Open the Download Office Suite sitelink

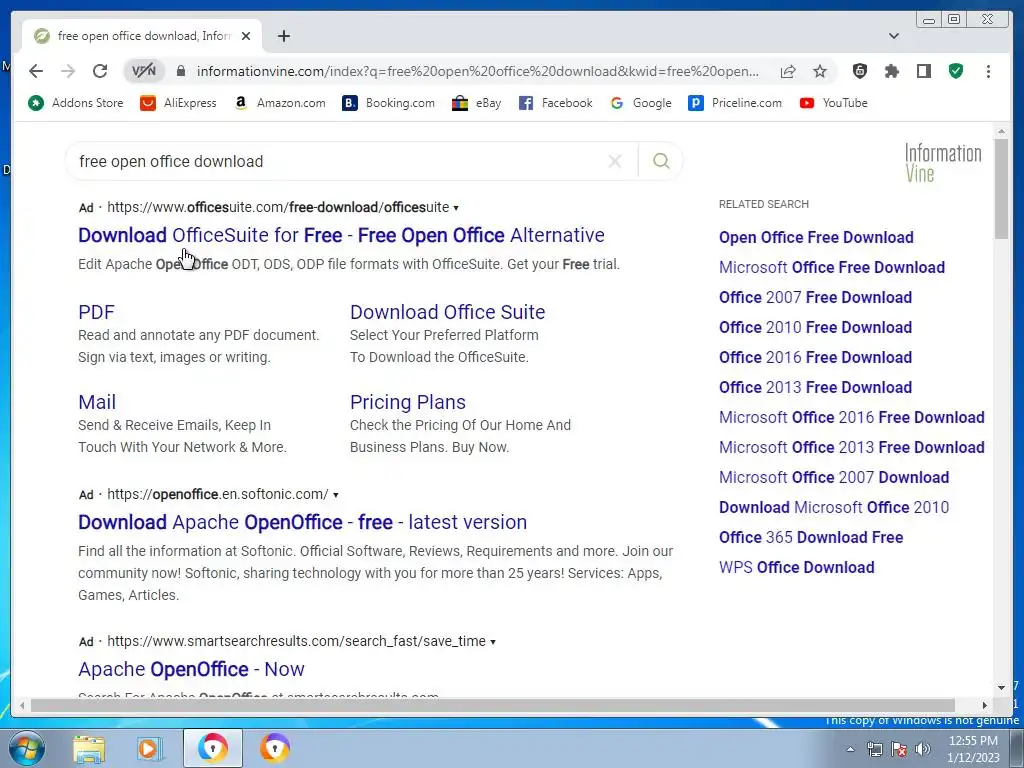point(447,312)
